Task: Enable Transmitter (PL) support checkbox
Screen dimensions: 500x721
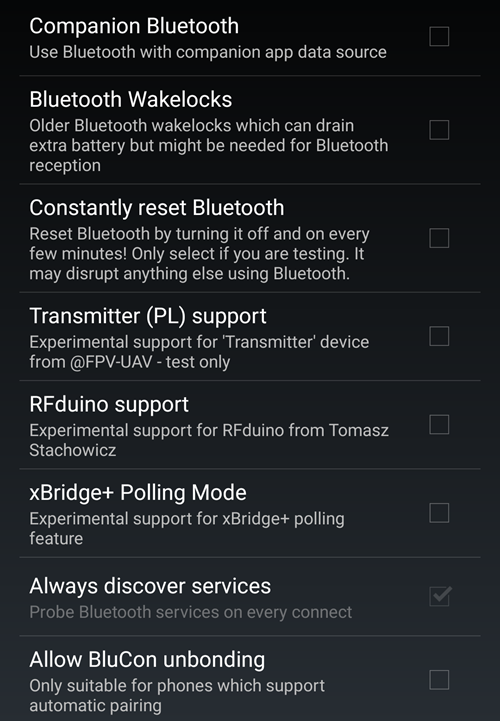Action: 439,336
